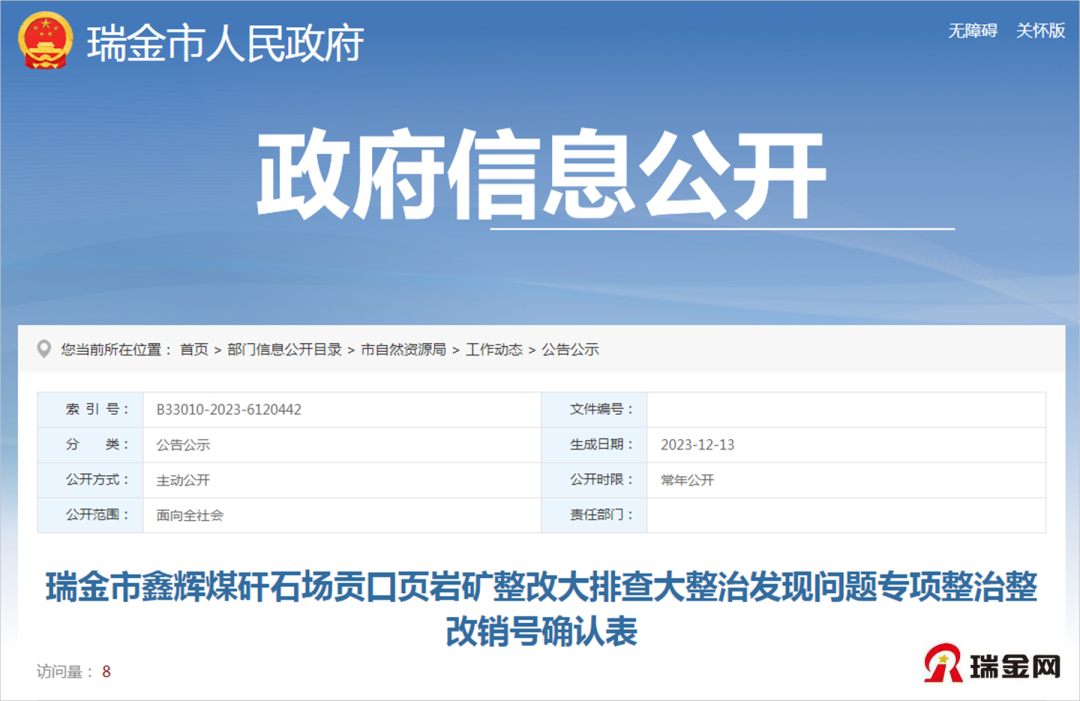Click visit count value 8
Viewport: 1080px width, 701px height.
(106, 671)
